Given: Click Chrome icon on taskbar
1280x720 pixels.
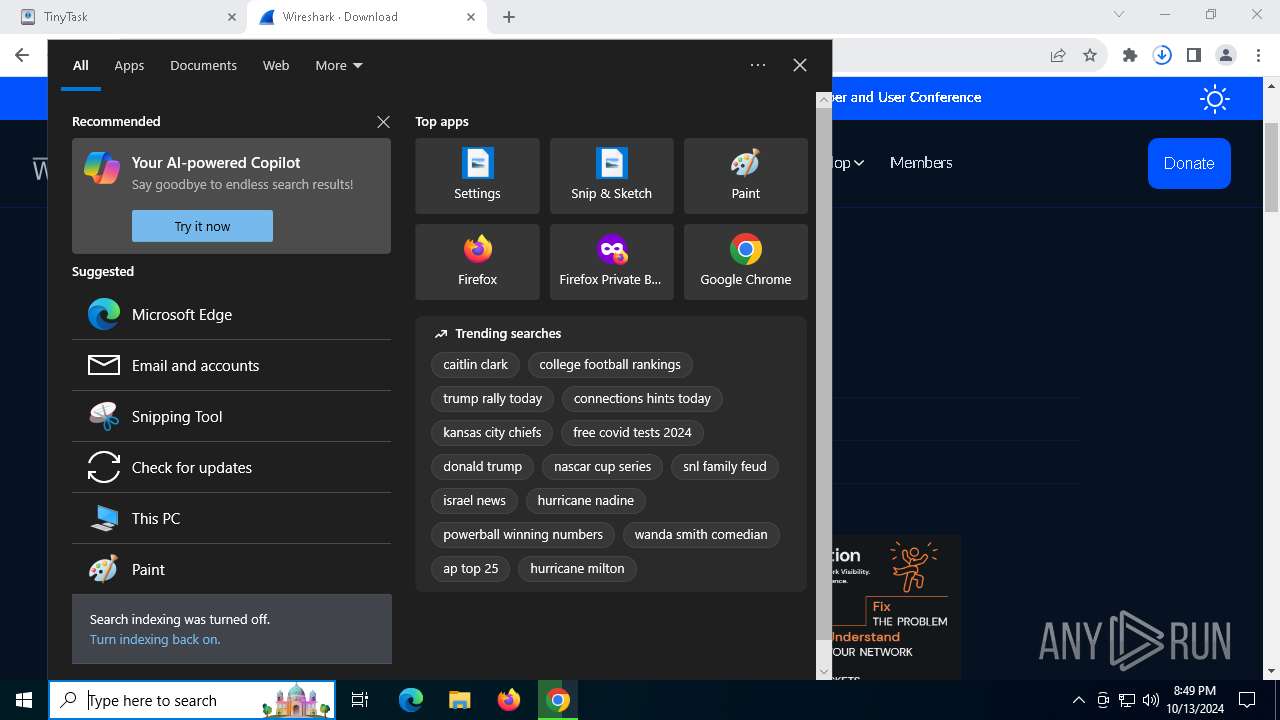Looking at the screenshot, I should pyautogui.click(x=558, y=700).
